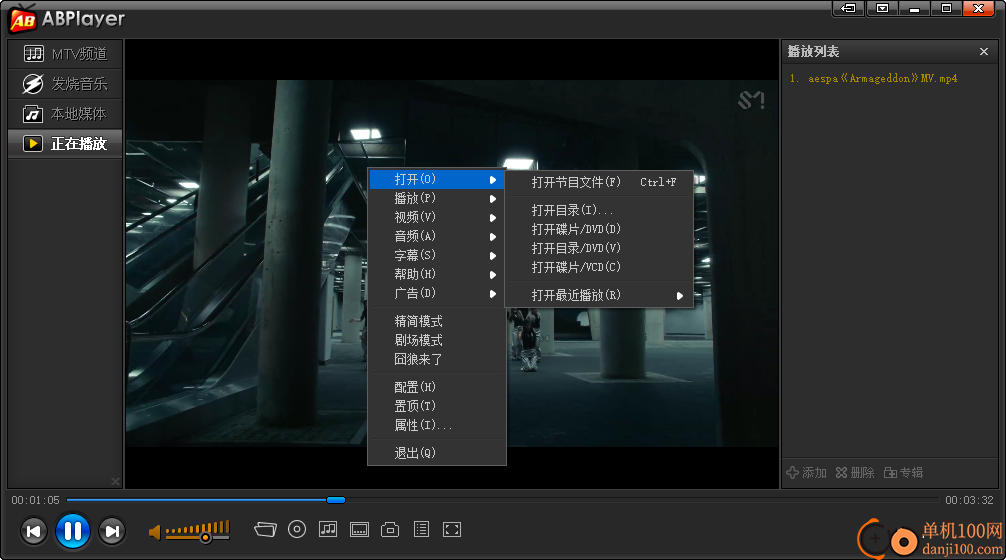Screen dimensions: 1006x560
Task: Click the subtitle screen toolbar icon
Action: click(x=359, y=530)
